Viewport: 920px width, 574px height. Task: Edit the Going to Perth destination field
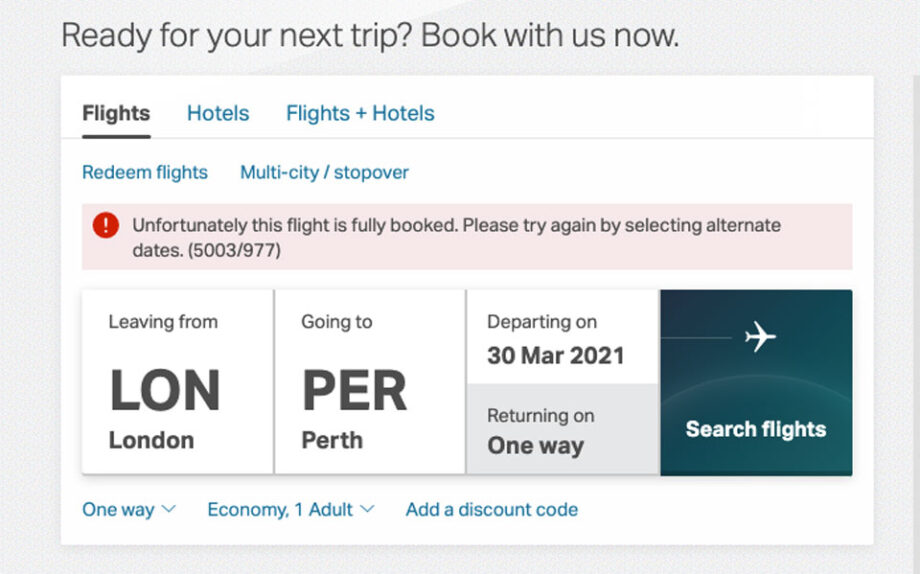[369, 382]
